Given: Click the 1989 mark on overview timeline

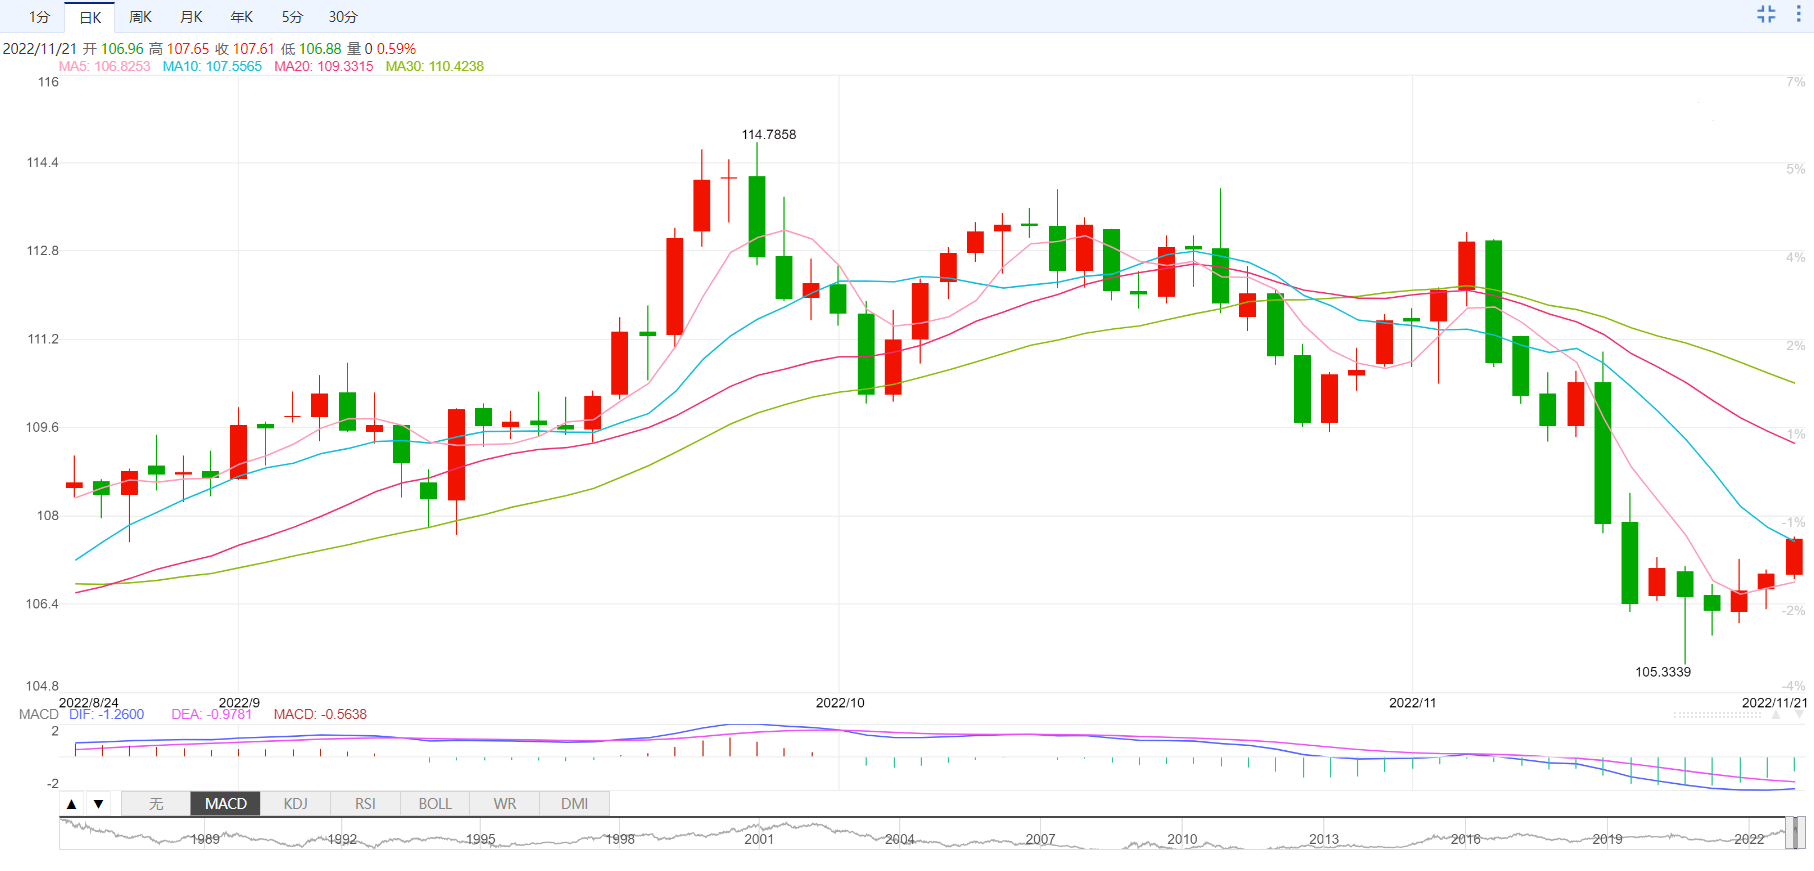Looking at the screenshot, I should (x=205, y=839).
